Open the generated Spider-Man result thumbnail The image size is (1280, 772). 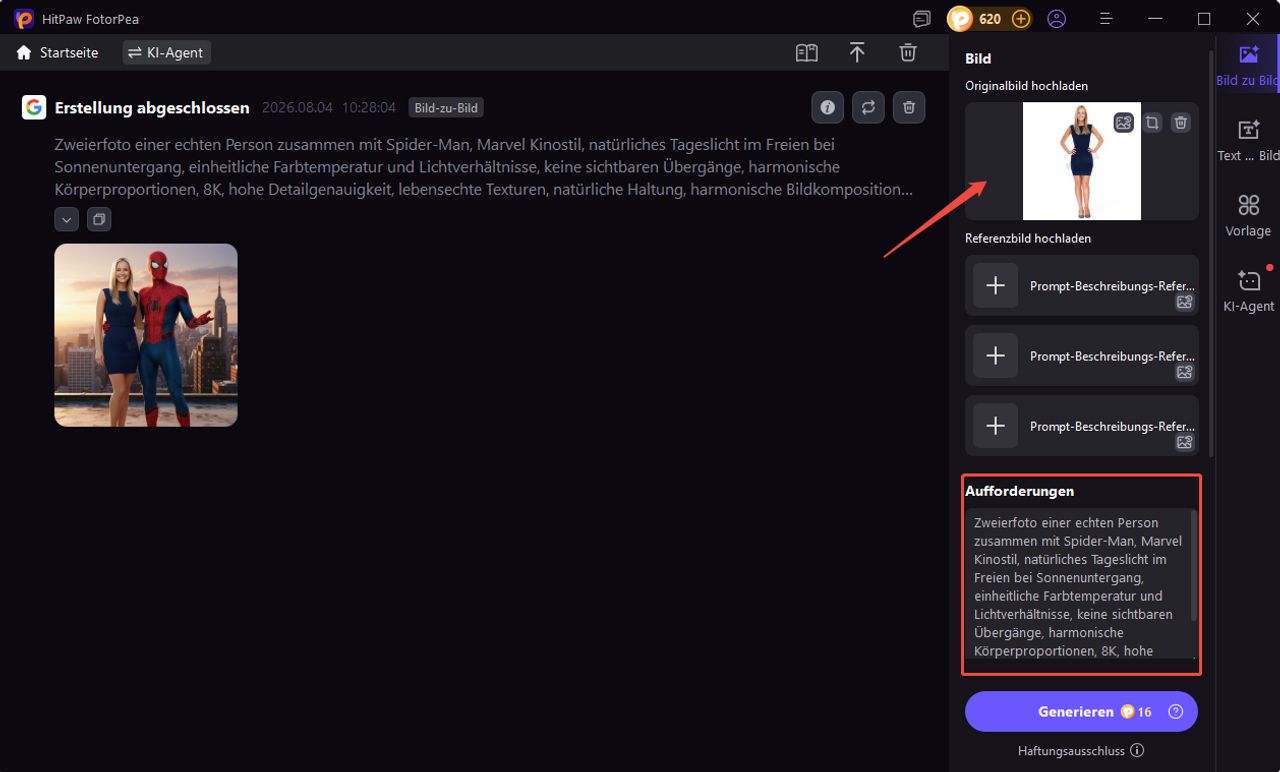pyautogui.click(x=146, y=335)
